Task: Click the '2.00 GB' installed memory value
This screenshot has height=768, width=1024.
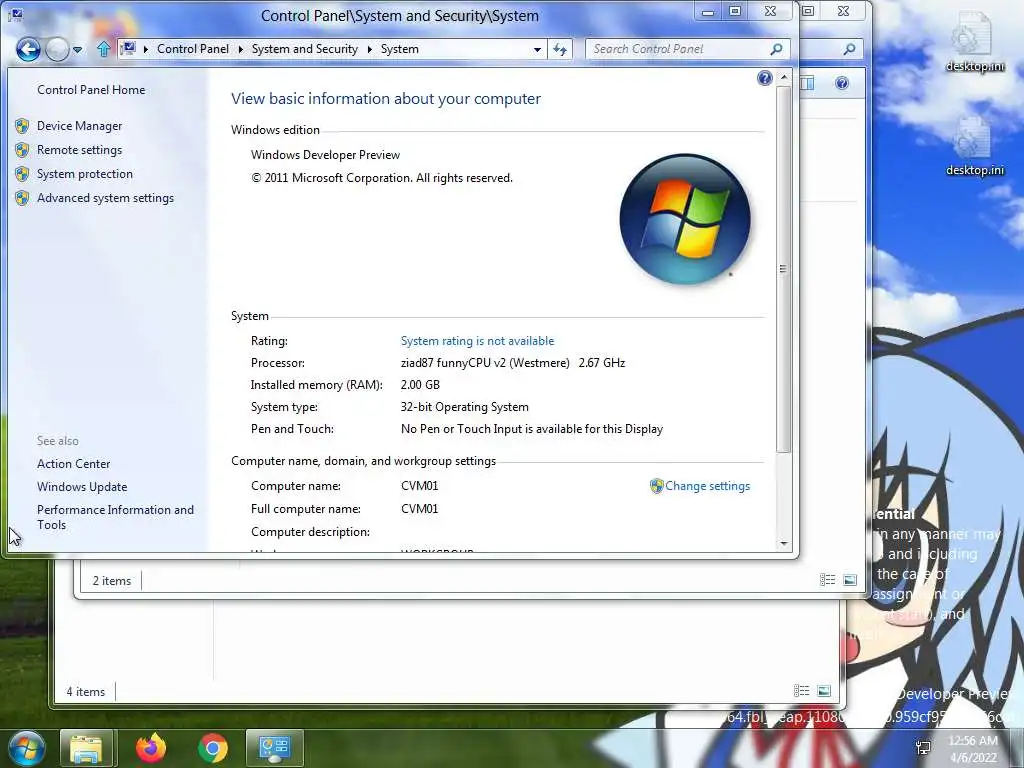Action: point(420,385)
